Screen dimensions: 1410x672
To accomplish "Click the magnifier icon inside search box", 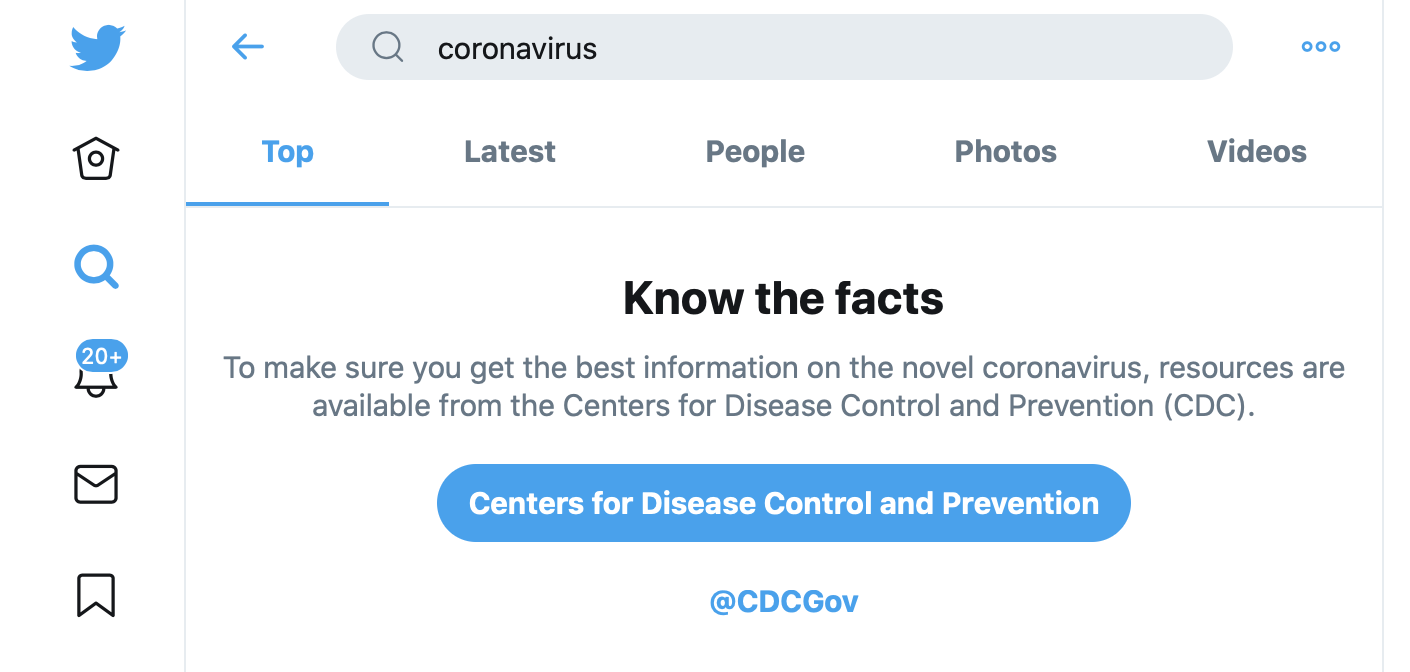I will pyautogui.click(x=387, y=46).
